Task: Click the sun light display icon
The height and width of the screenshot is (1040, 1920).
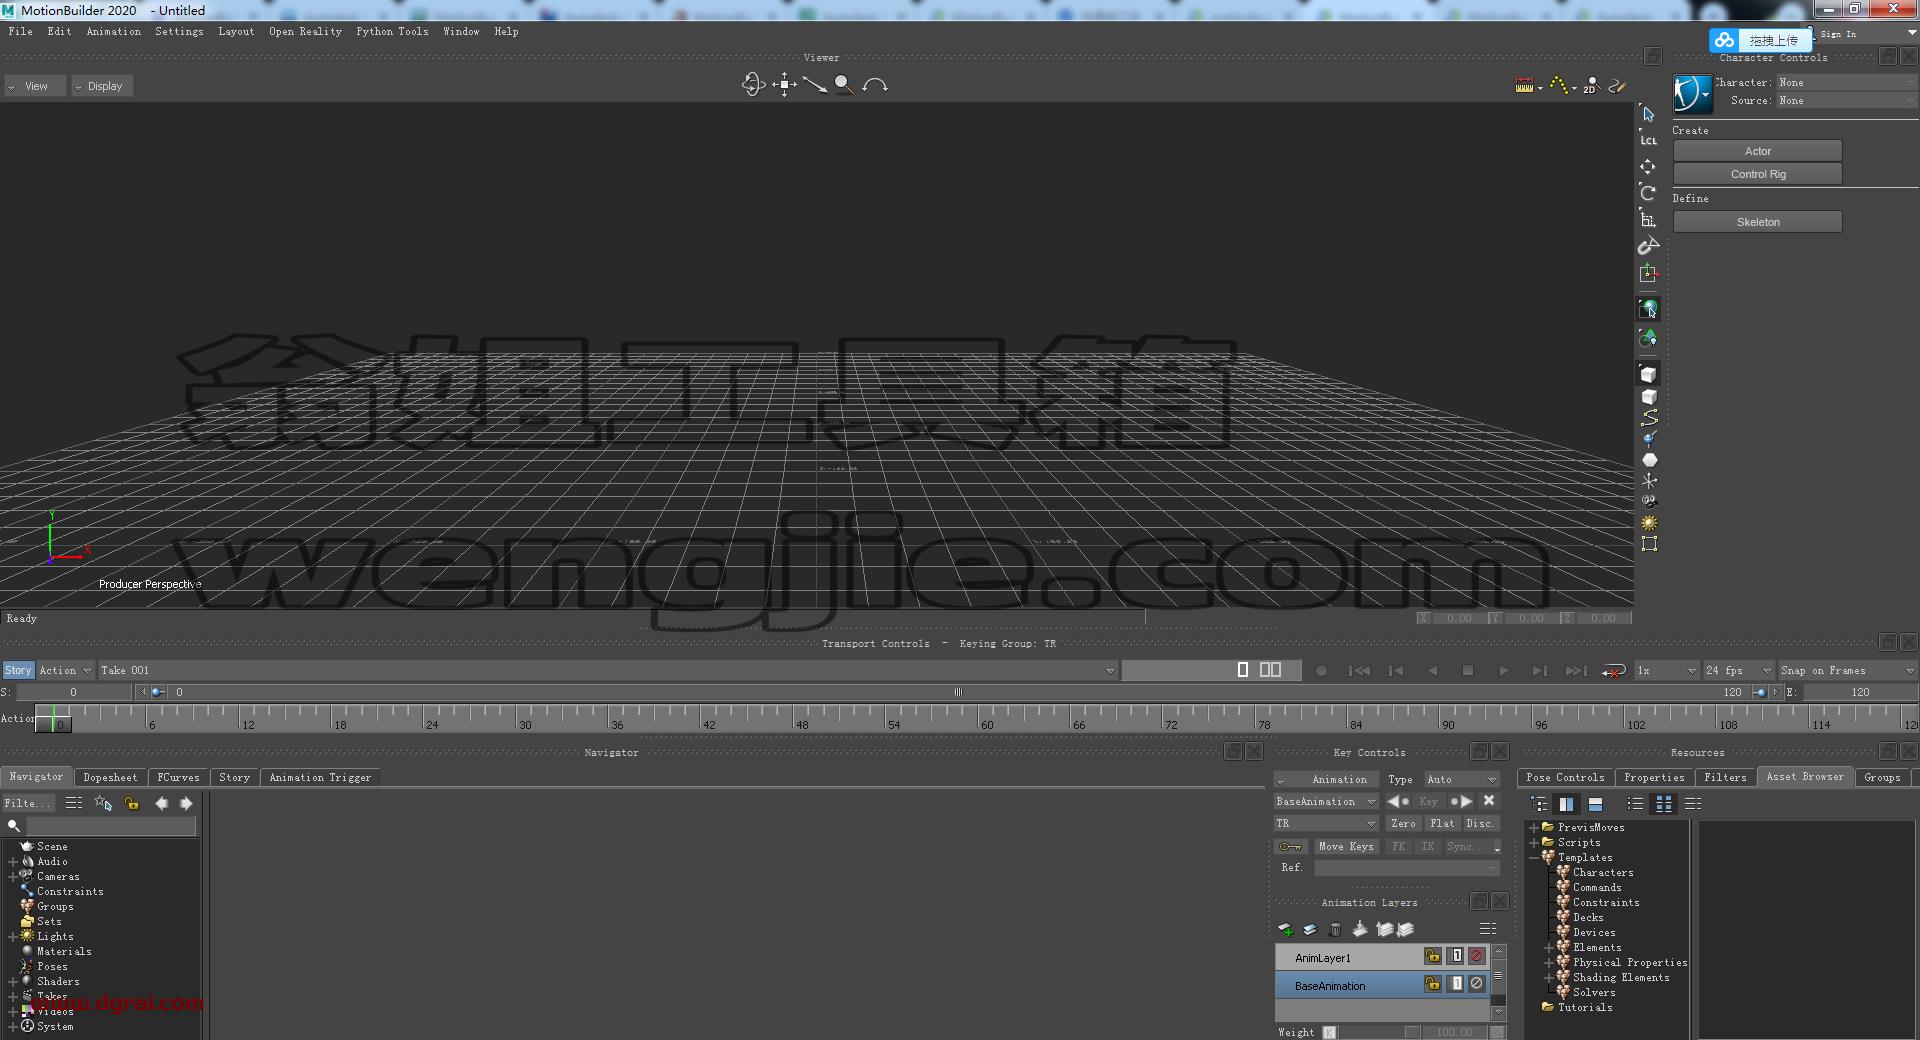Action: pyautogui.click(x=1649, y=523)
